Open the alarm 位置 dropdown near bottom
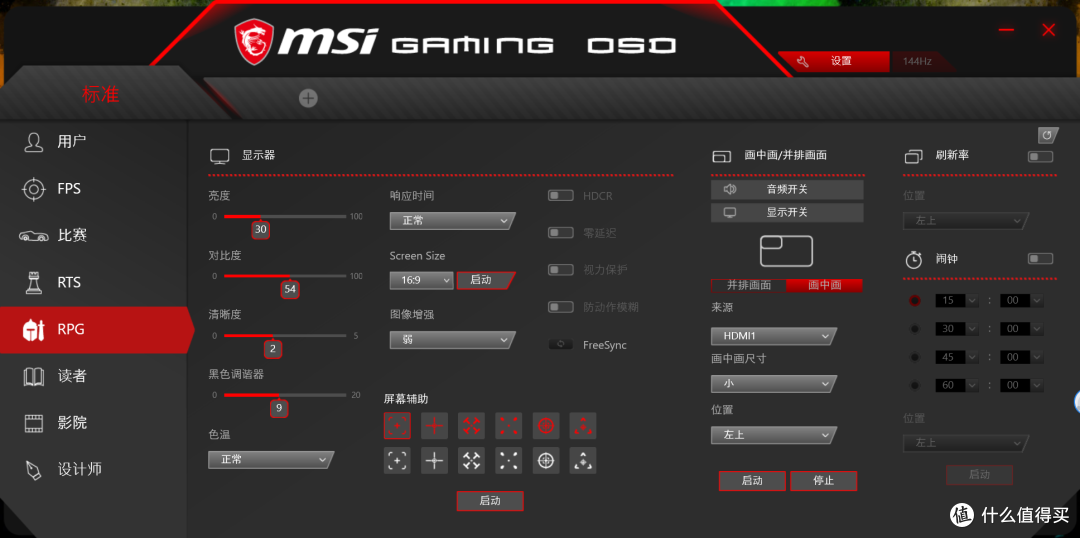 [x=965, y=443]
